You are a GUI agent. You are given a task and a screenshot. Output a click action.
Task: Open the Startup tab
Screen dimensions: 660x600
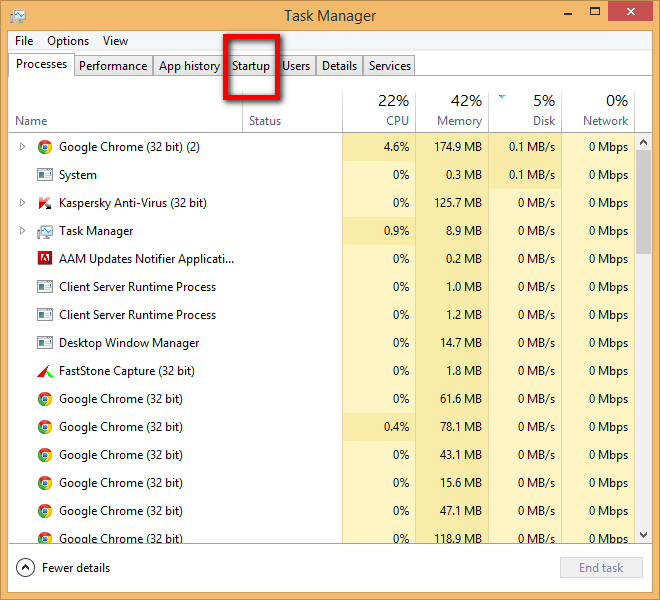[x=251, y=66]
